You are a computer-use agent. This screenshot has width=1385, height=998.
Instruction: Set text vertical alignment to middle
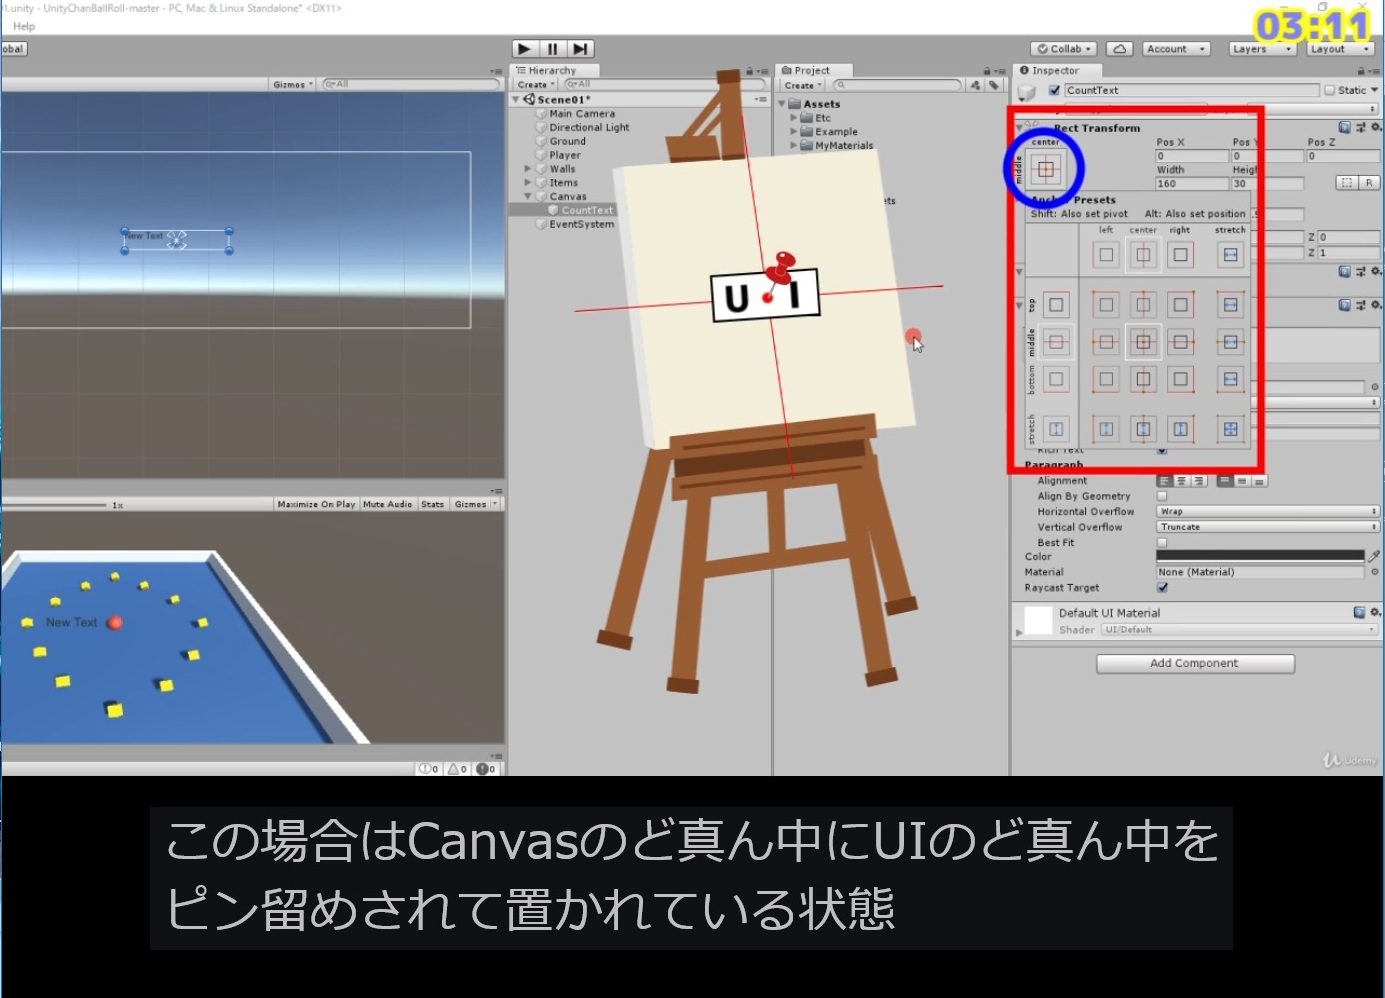click(x=1242, y=481)
